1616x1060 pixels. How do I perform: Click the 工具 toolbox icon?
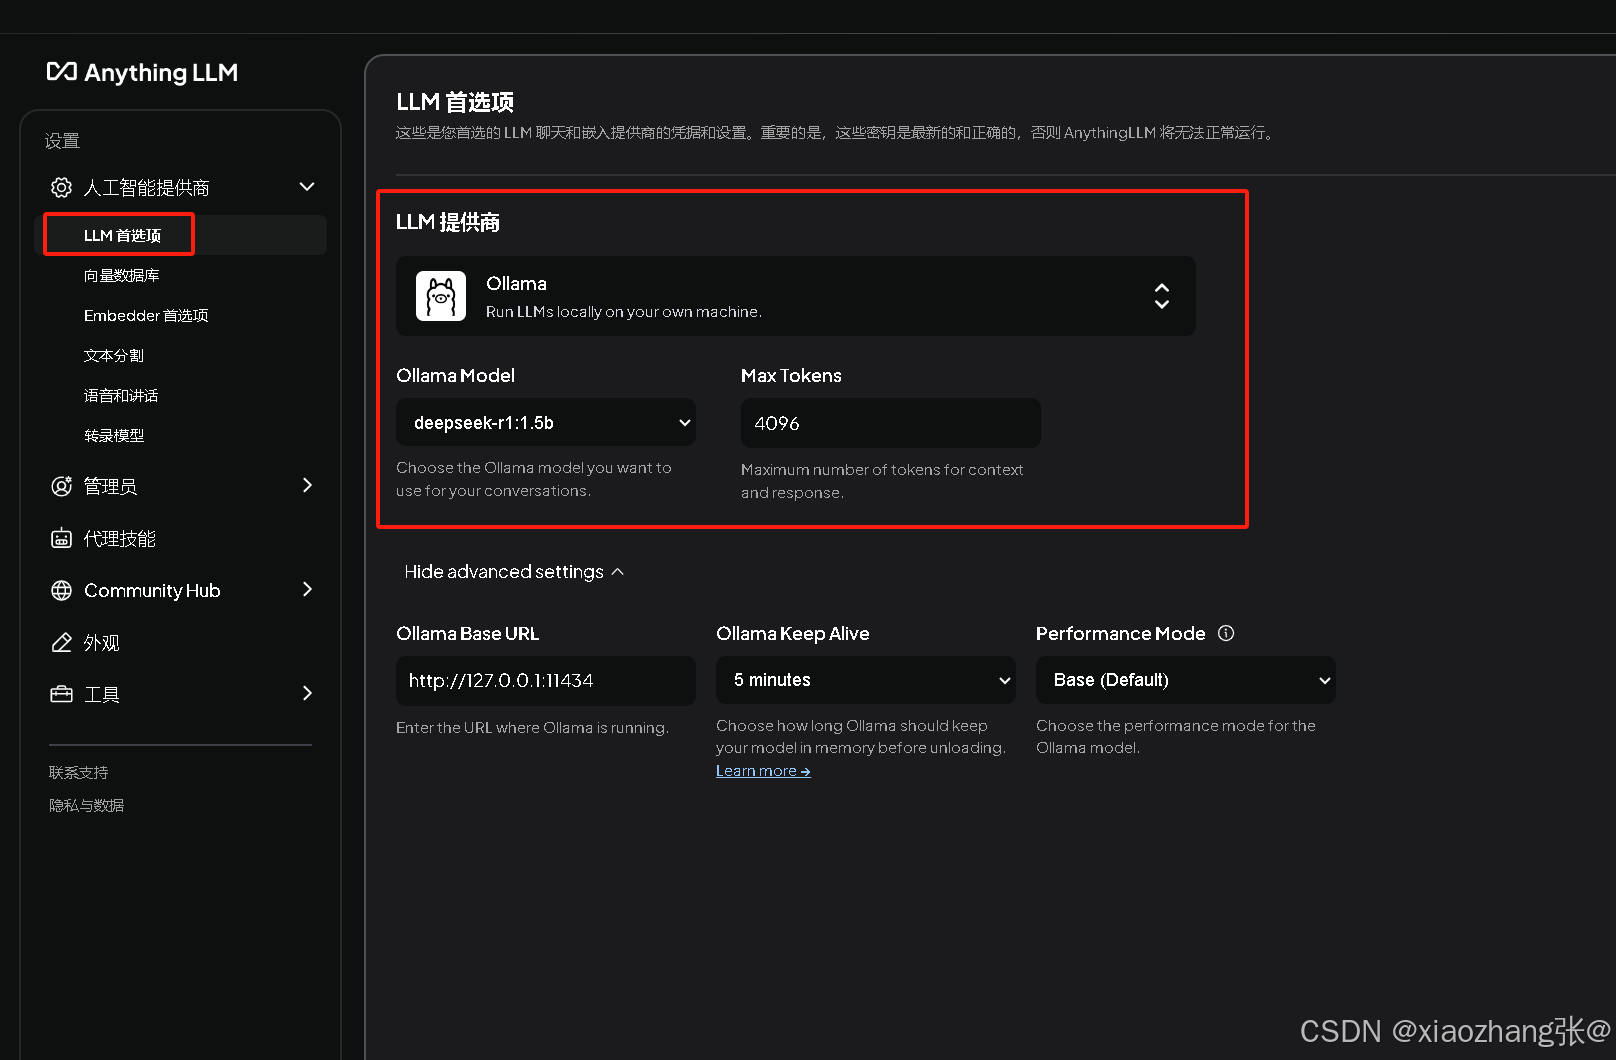point(60,694)
